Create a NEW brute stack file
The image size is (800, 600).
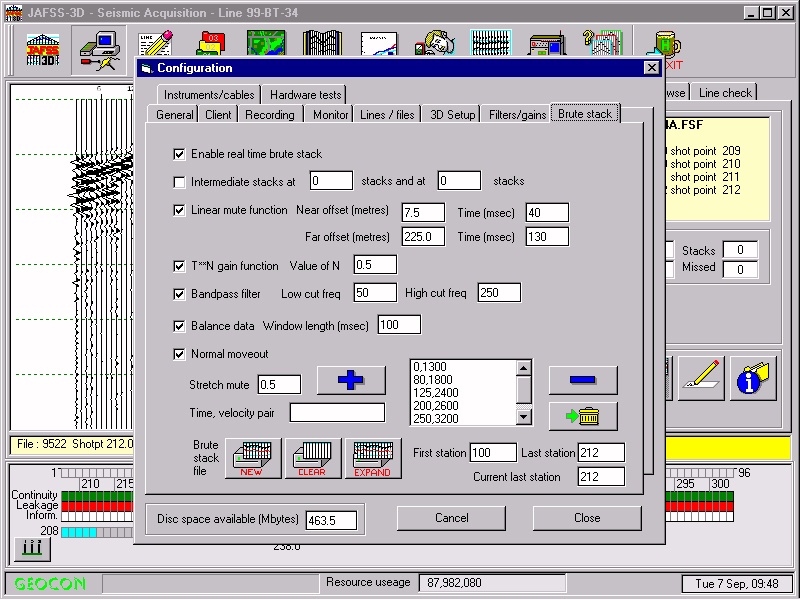pyautogui.click(x=253, y=458)
